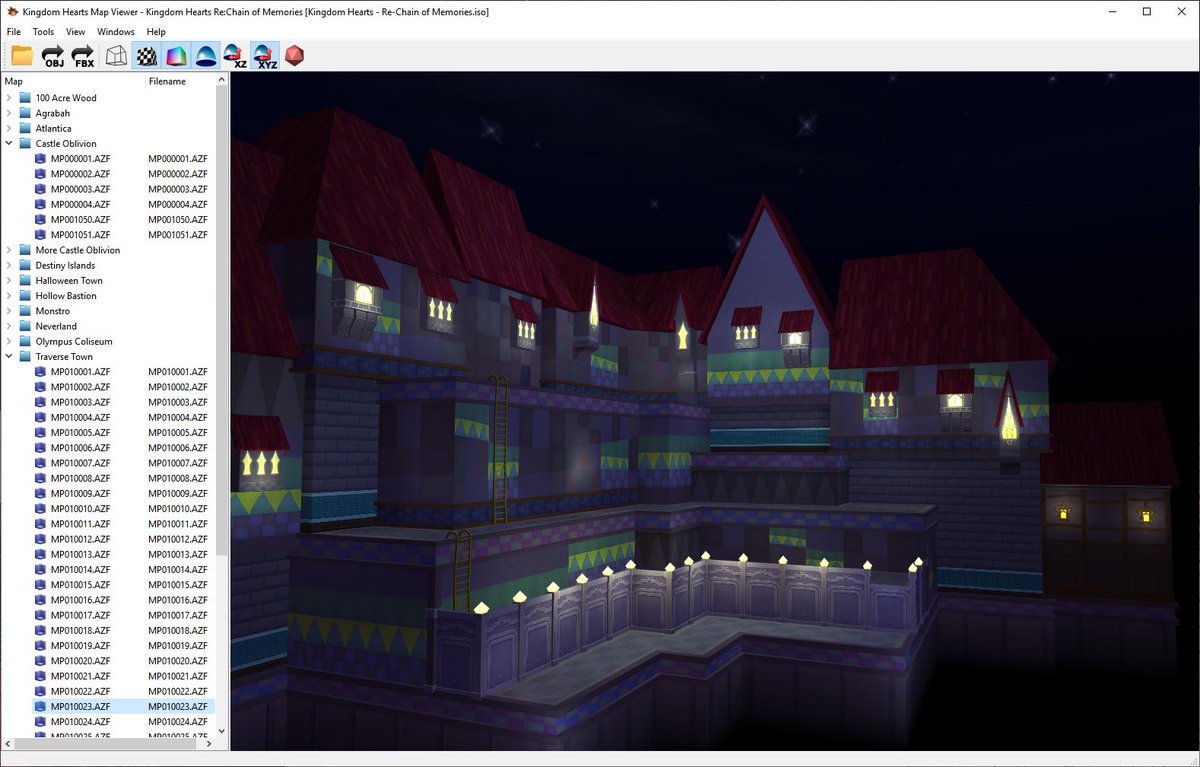Click the MP010012.AZF map file icon
Screen dimensions: 1200x767
click(x=40, y=539)
